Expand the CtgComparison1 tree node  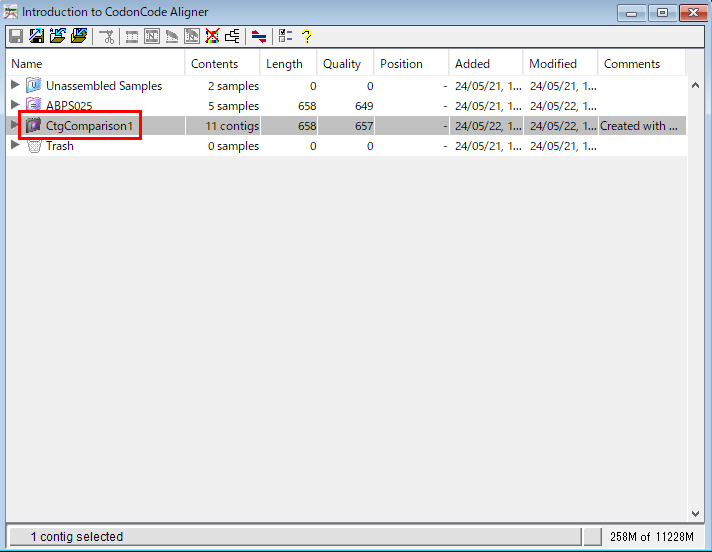(15, 126)
